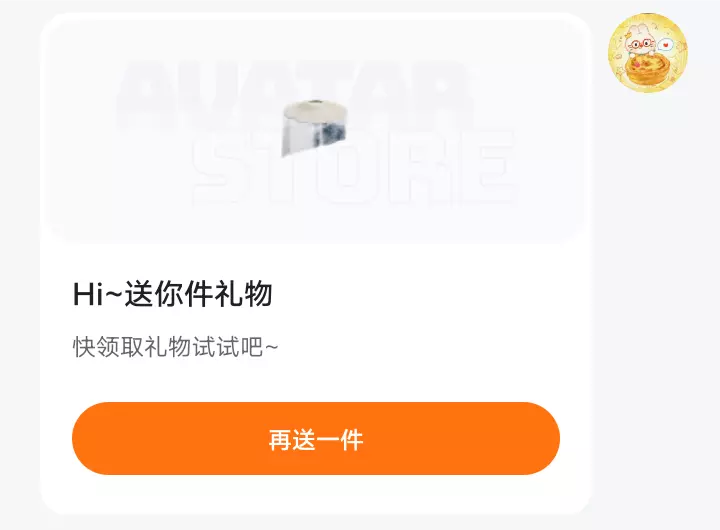Click the heart speech bubble in avatar

point(664,45)
